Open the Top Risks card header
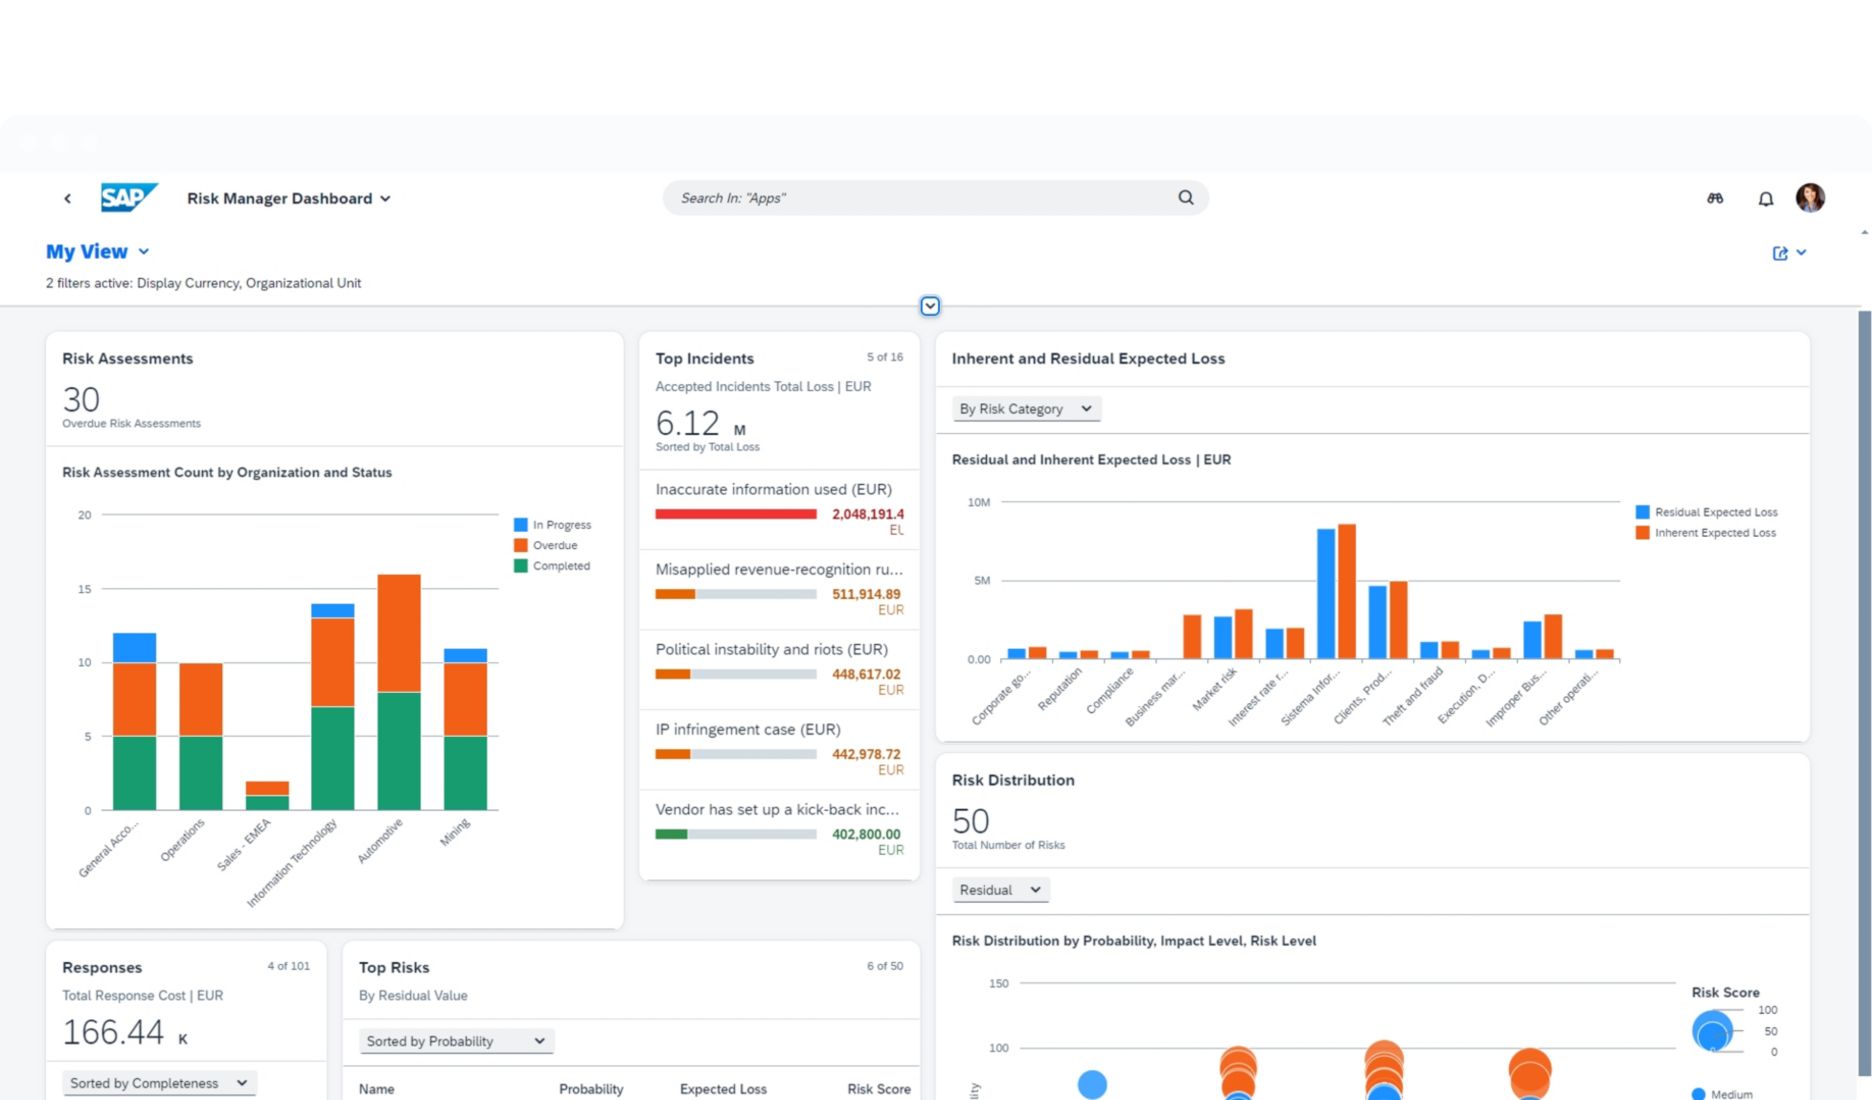 coord(394,967)
